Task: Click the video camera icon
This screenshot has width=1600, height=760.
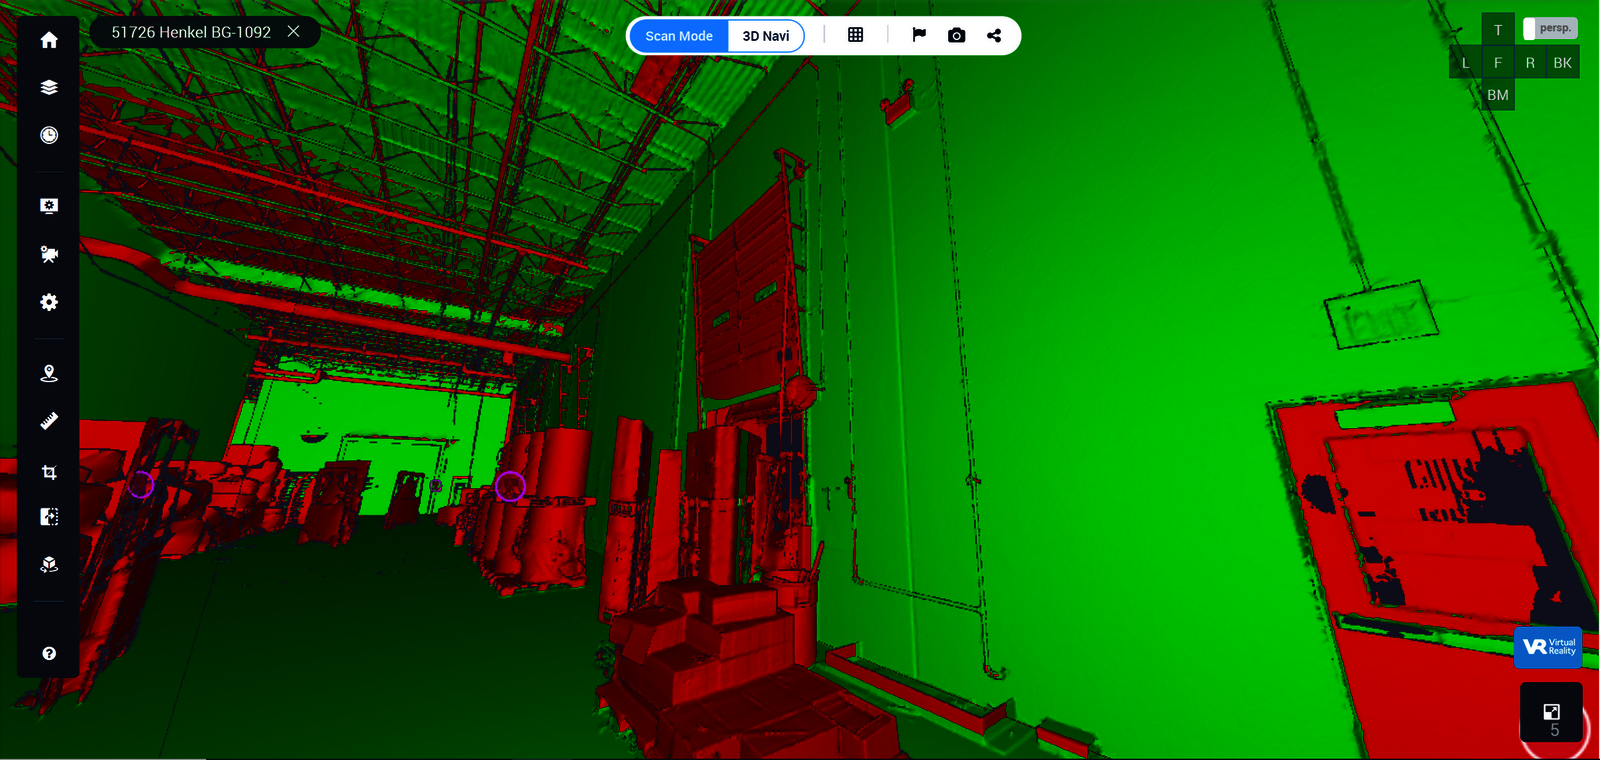Action: click(49, 254)
